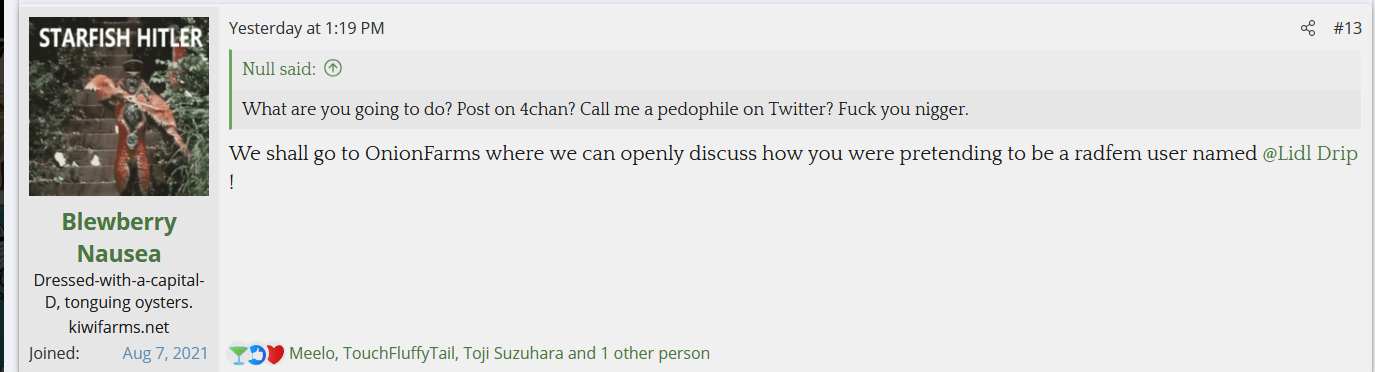Image resolution: width=1375 pixels, height=372 pixels.
Task: Click the red heart reaction icon
Action: click(x=275, y=353)
